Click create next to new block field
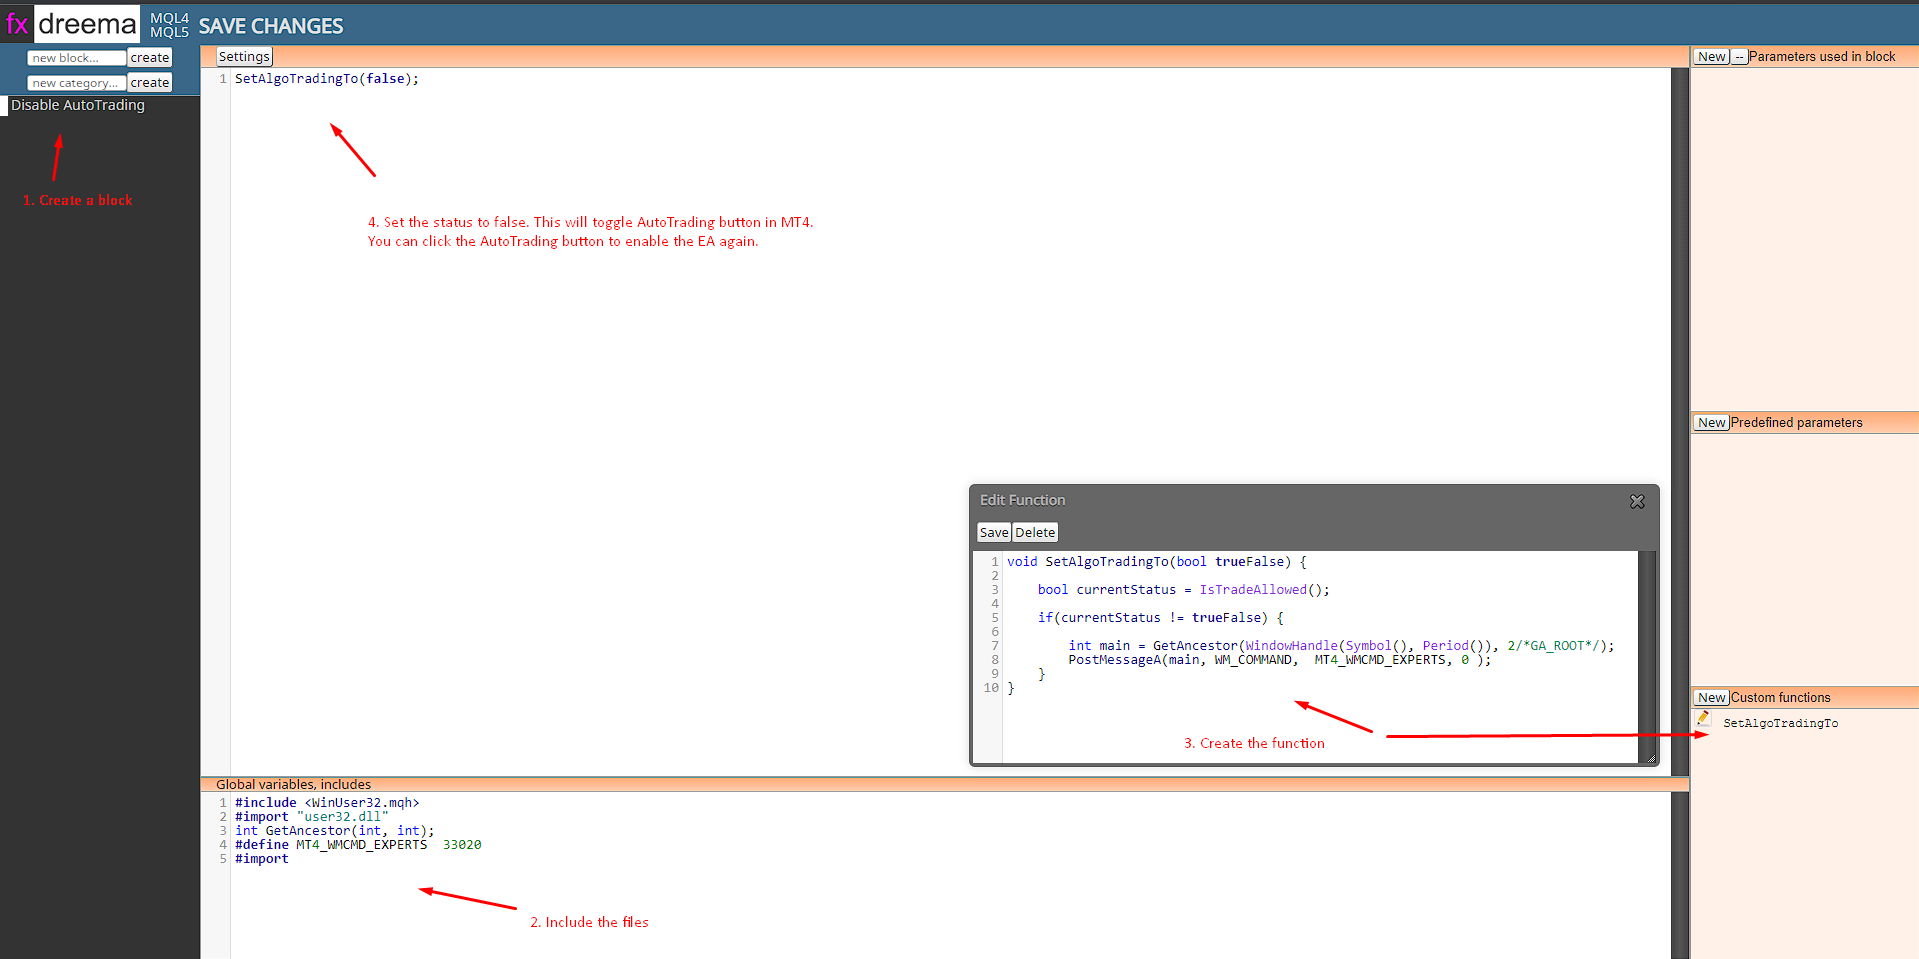Screen dimensions: 1919x959 (150, 58)
